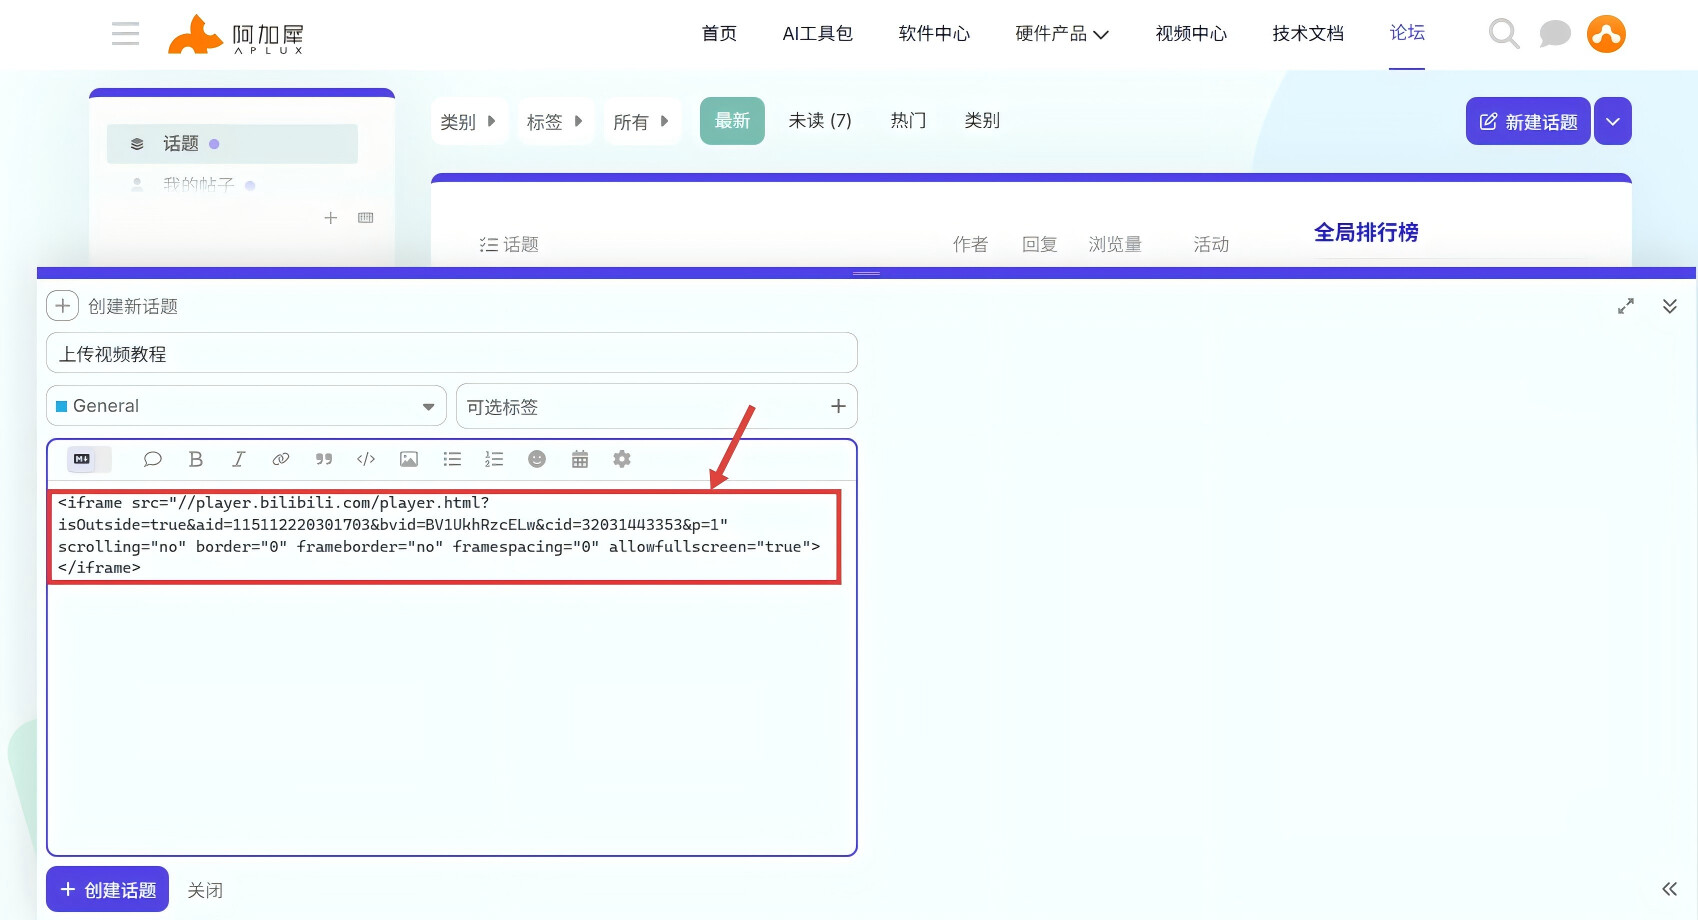This screenshot has height=920, width=1698.
Task: Click the Bold formatting icon
Action: (x=196, y=459)
